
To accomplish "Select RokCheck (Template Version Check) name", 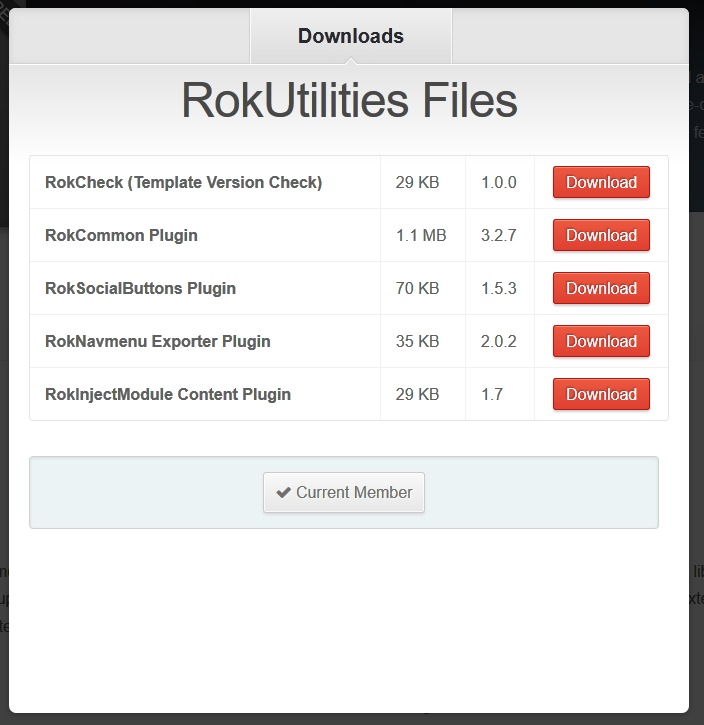I will click(x=184, y=182).
